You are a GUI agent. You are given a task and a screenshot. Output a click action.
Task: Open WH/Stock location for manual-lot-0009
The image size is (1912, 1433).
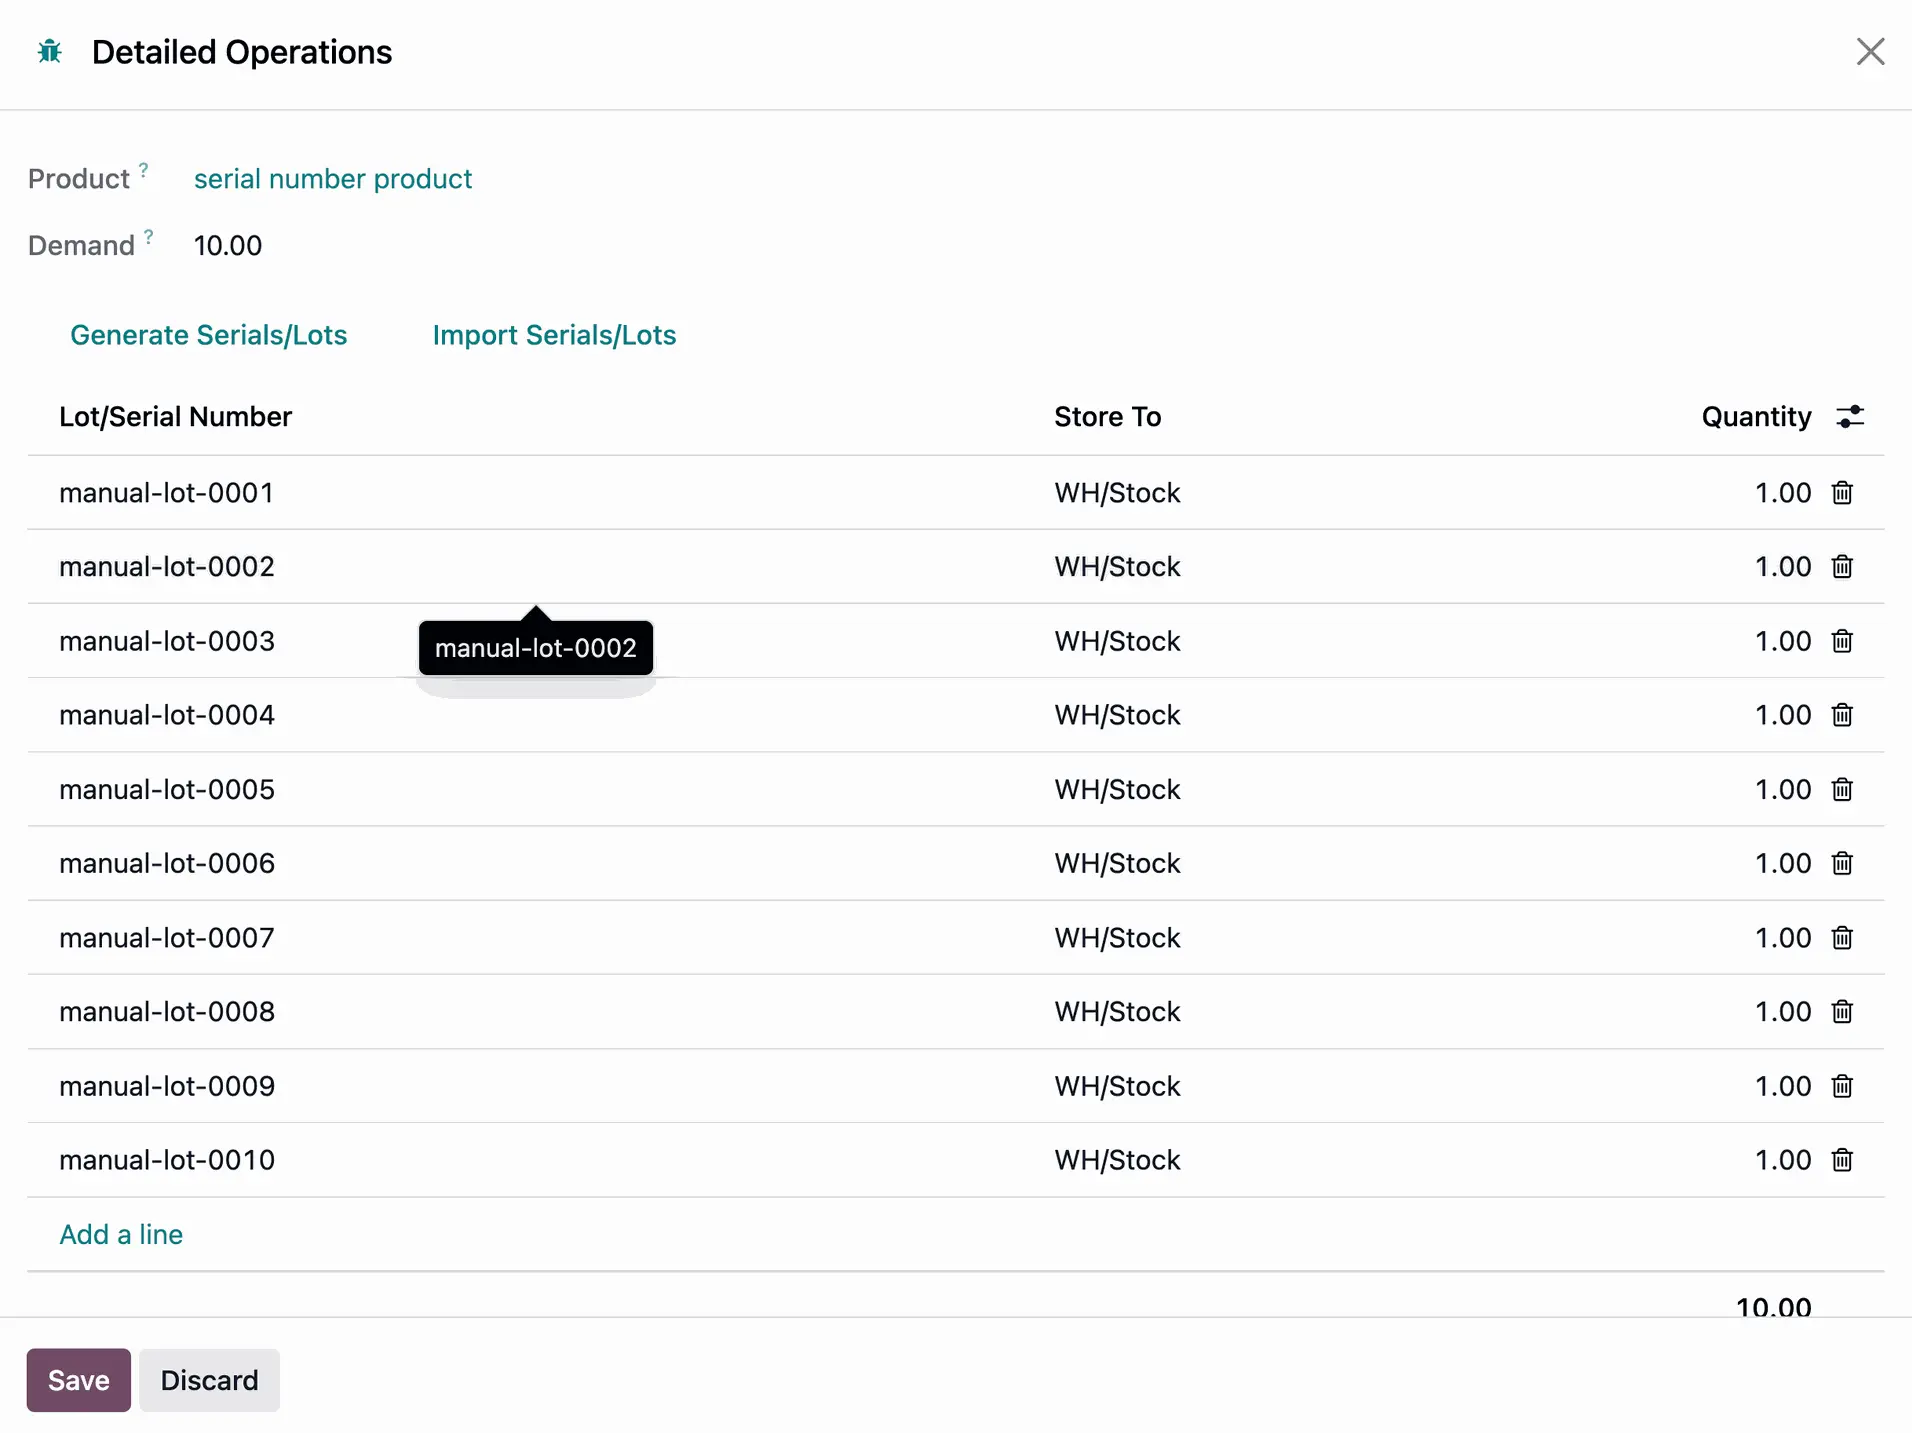click(1117, 1086)
